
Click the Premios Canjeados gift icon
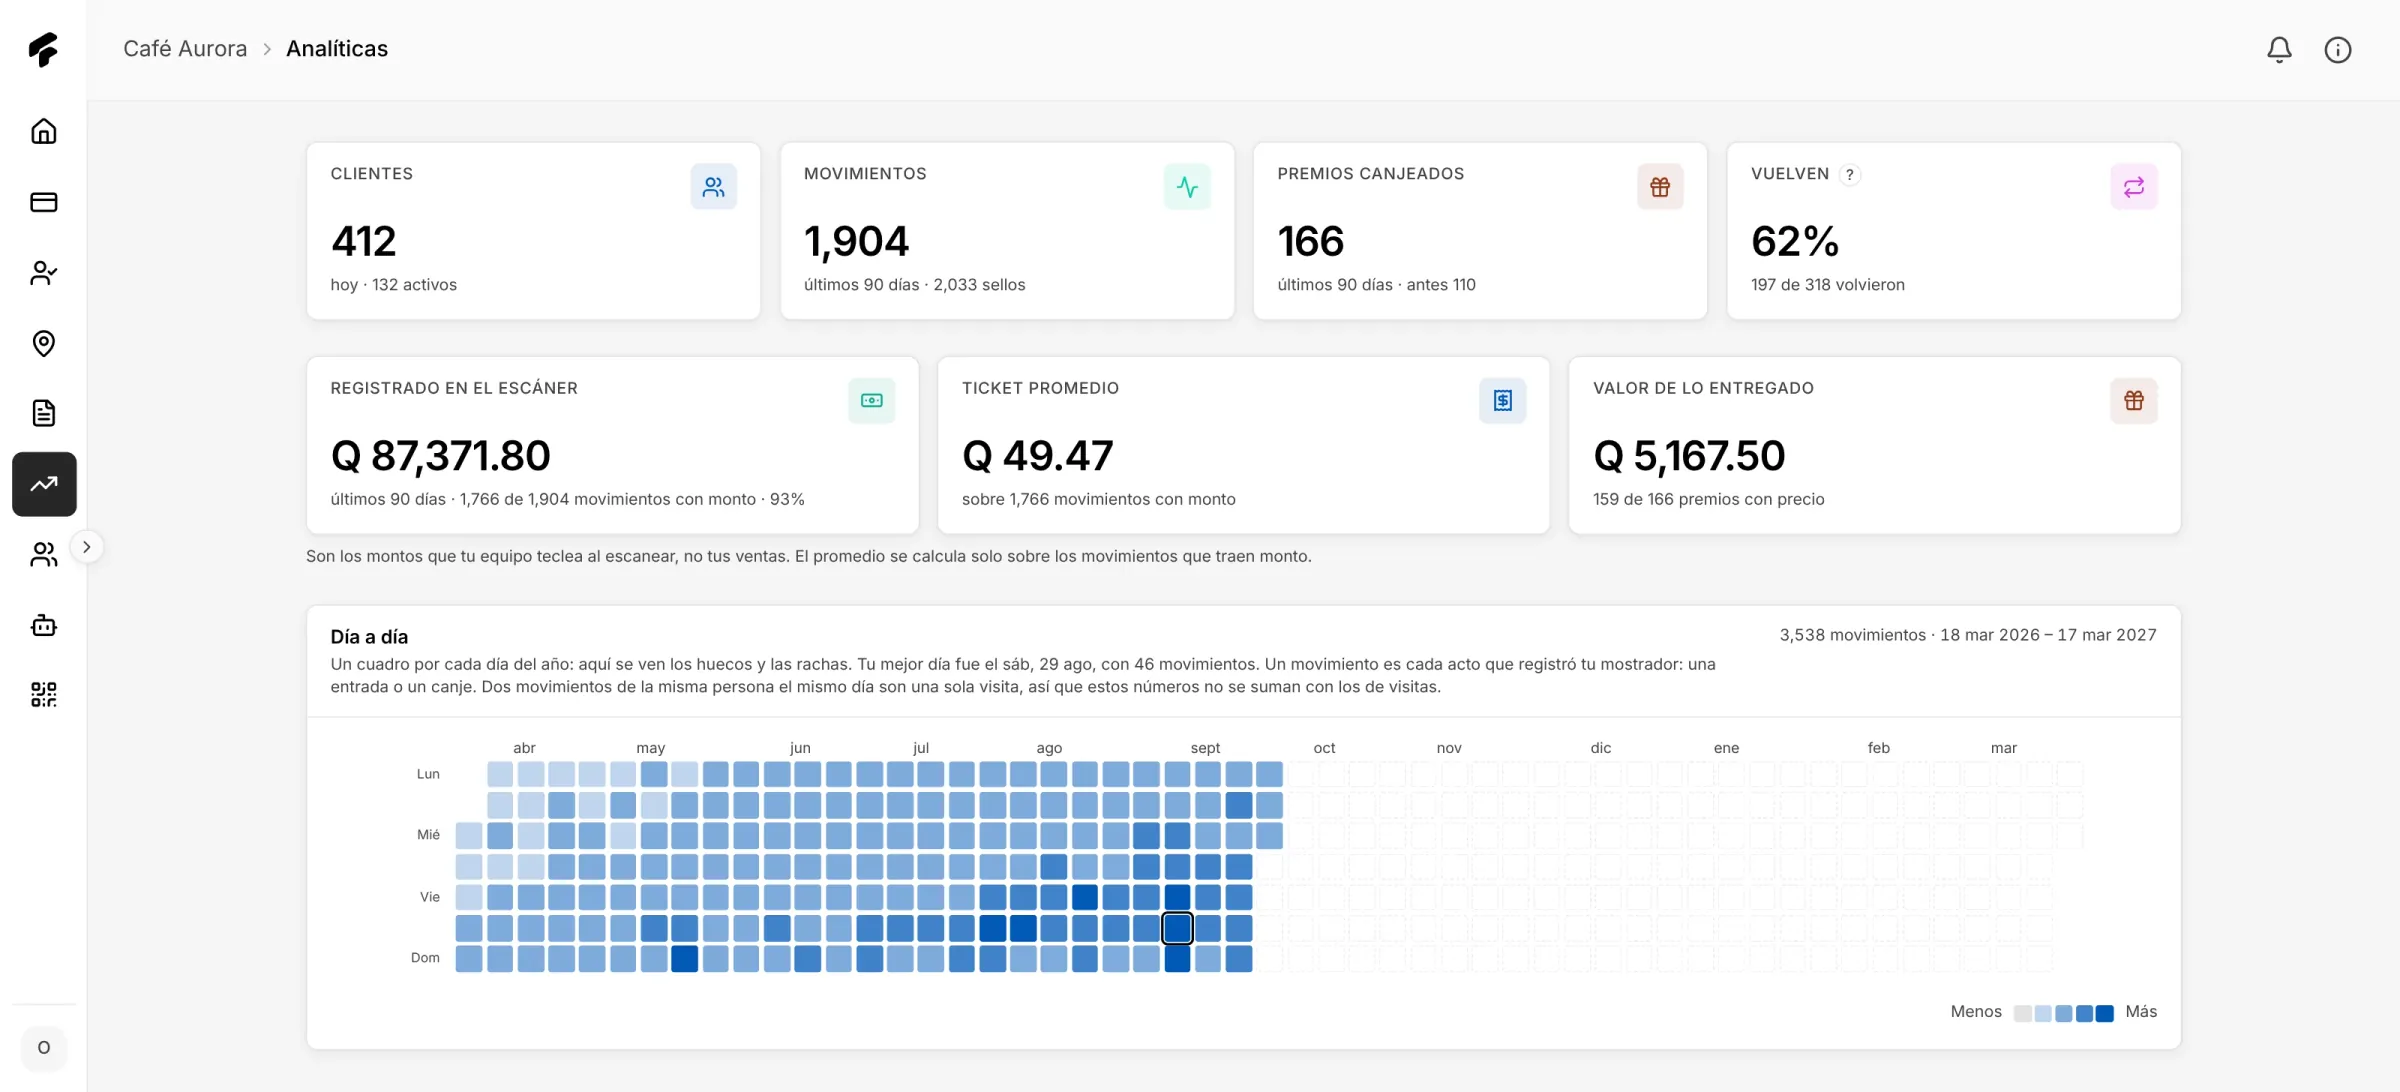coord(1660,187)
